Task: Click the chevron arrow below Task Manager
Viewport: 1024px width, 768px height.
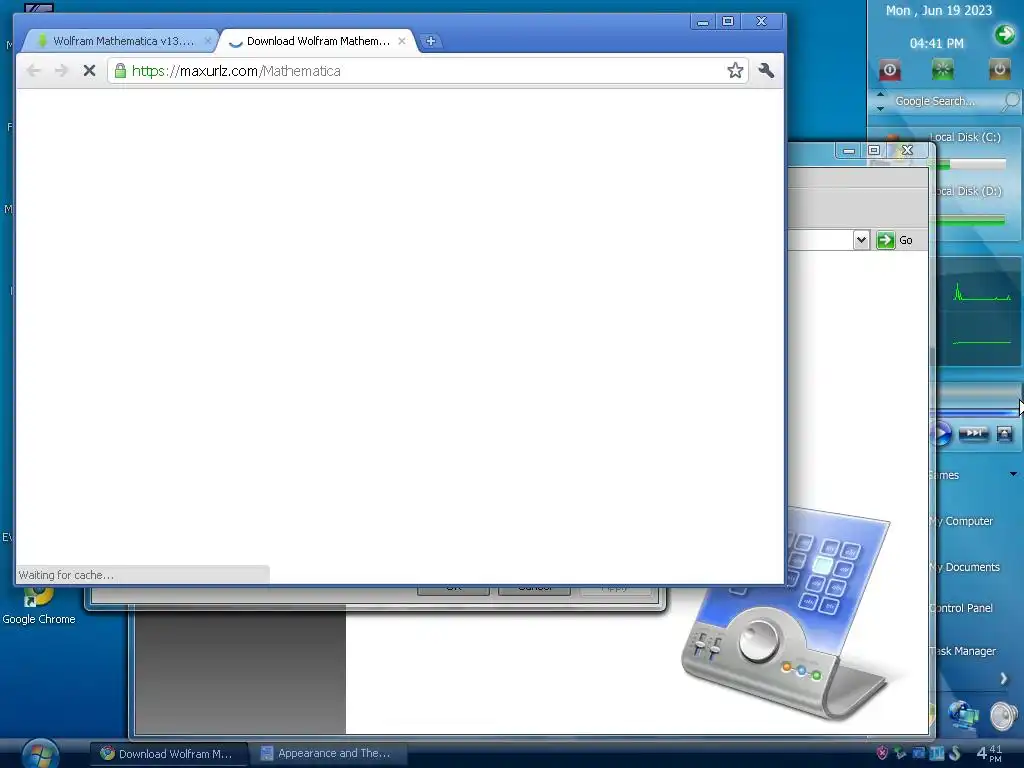Action: tap(1004, 679)
